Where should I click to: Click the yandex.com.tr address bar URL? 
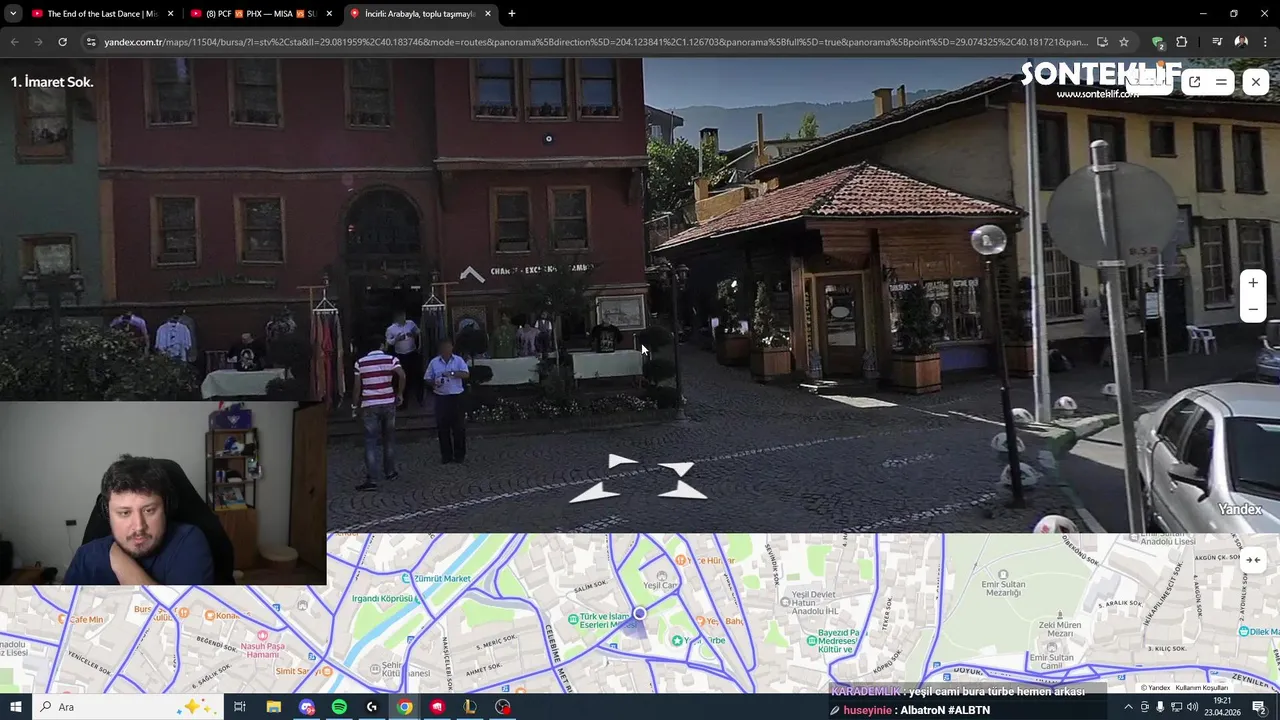click(595, 42)
